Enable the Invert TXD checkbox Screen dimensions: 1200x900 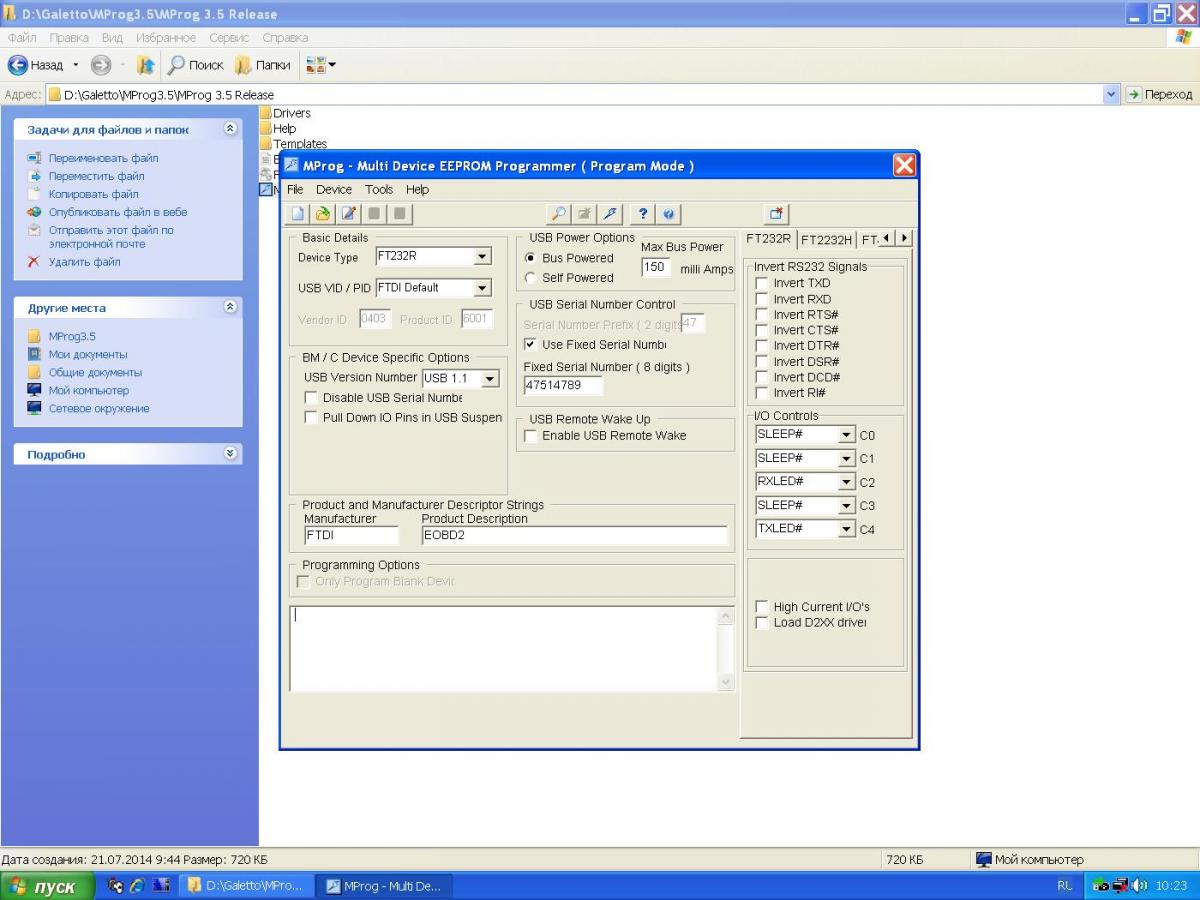762,283
